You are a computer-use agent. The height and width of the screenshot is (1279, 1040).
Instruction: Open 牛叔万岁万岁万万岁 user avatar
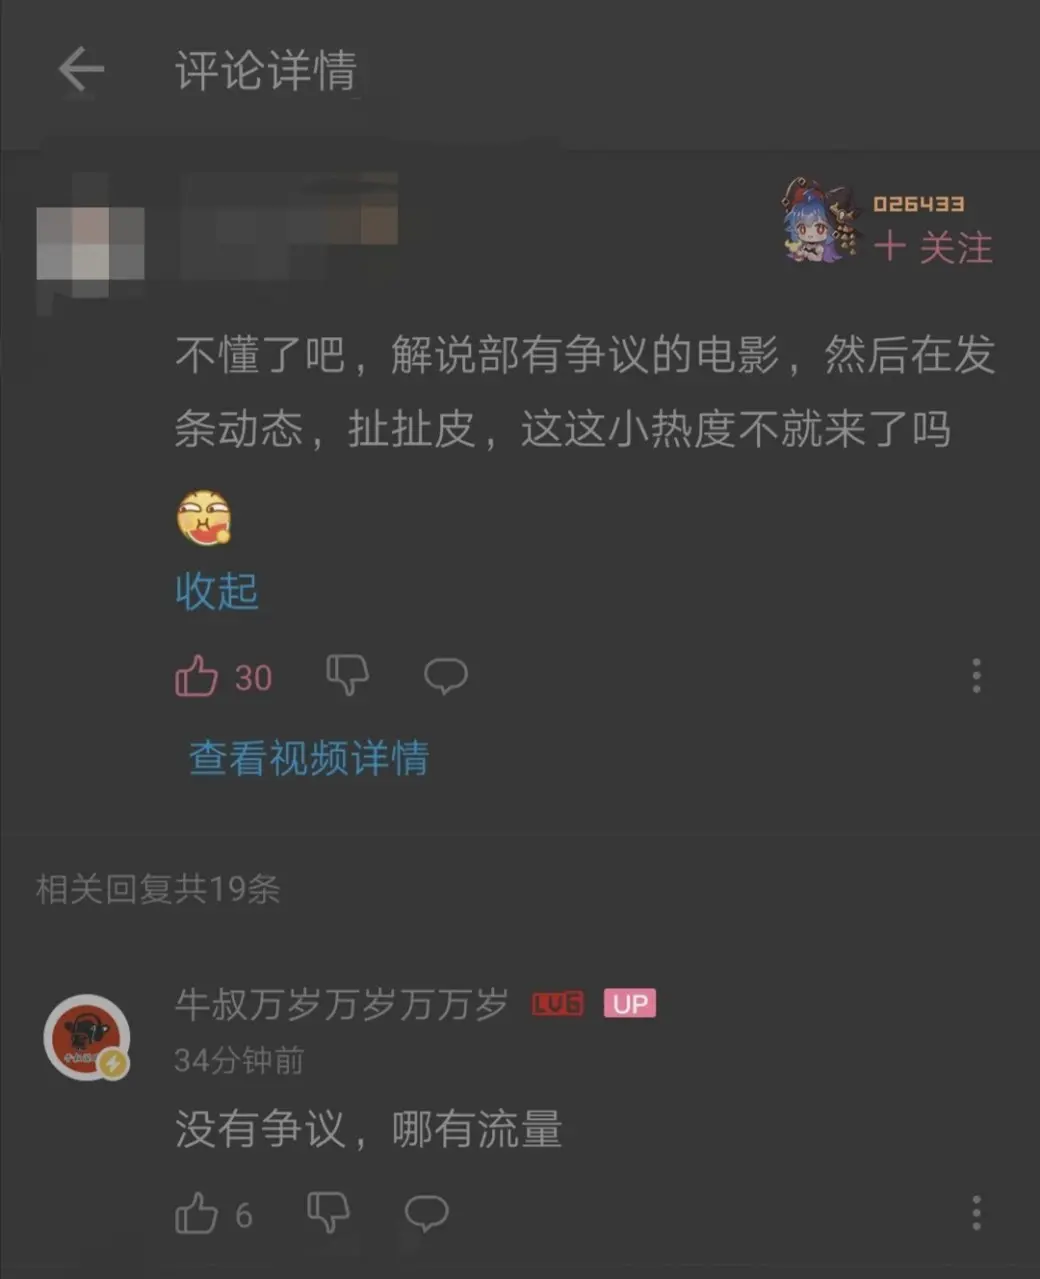[87, 1037]
